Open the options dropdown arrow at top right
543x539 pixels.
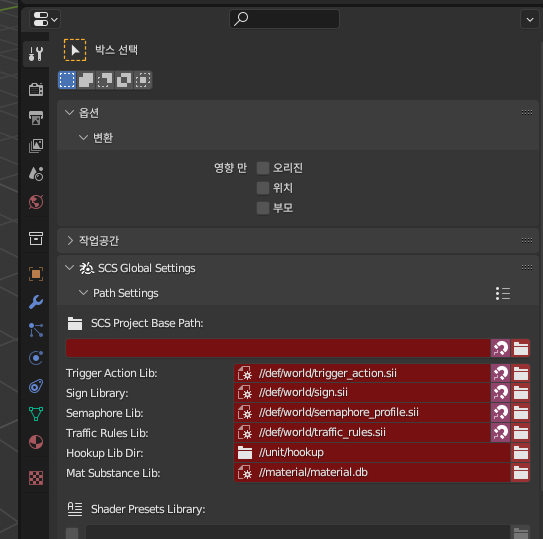530,19
